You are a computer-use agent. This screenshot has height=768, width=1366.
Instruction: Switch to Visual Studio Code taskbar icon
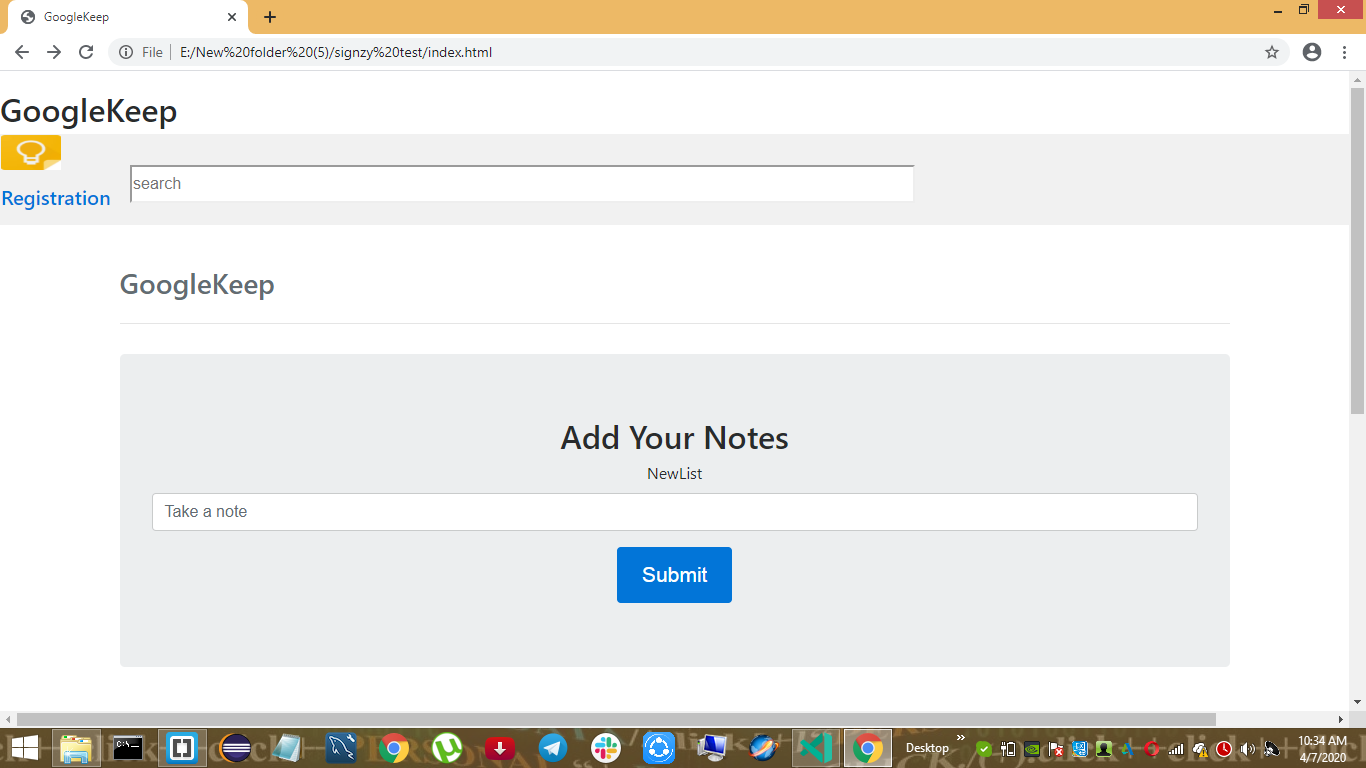(x=817, y=748)
